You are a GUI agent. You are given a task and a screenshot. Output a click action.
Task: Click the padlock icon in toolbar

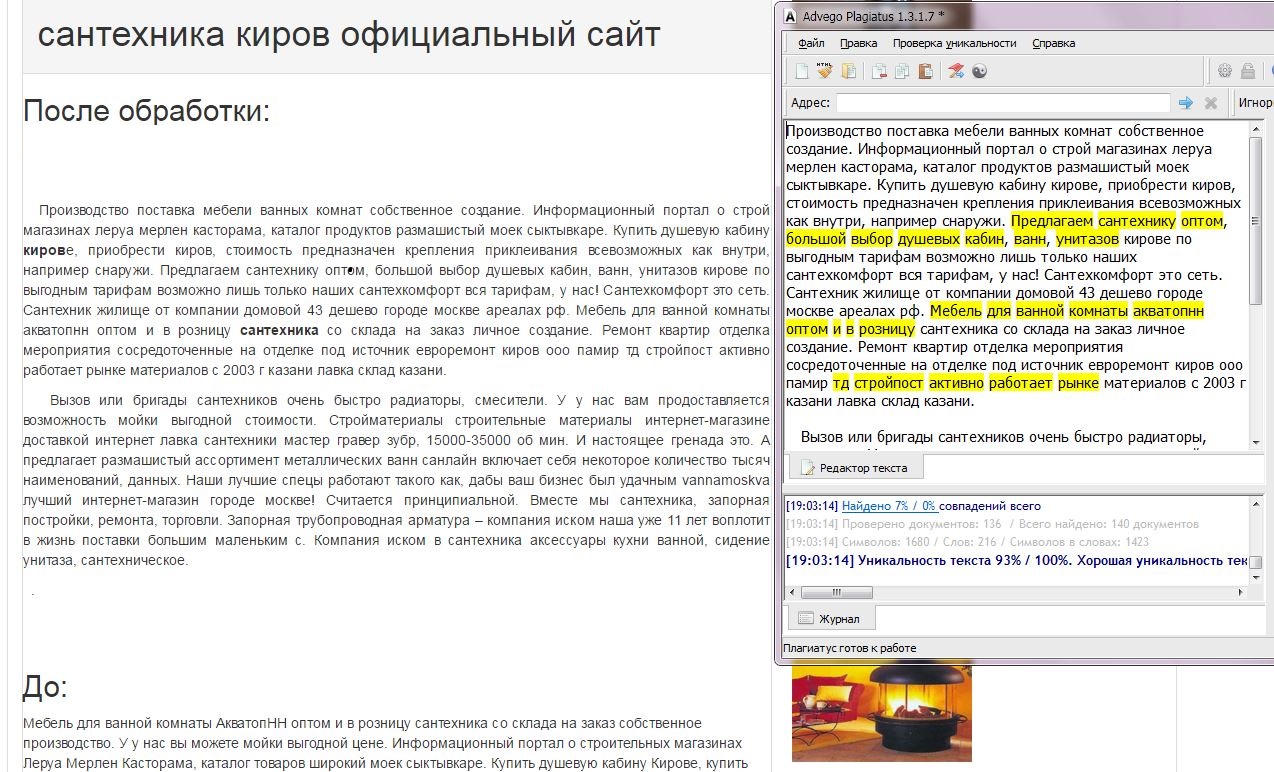pyautogui.click(x=1248, y=71)
